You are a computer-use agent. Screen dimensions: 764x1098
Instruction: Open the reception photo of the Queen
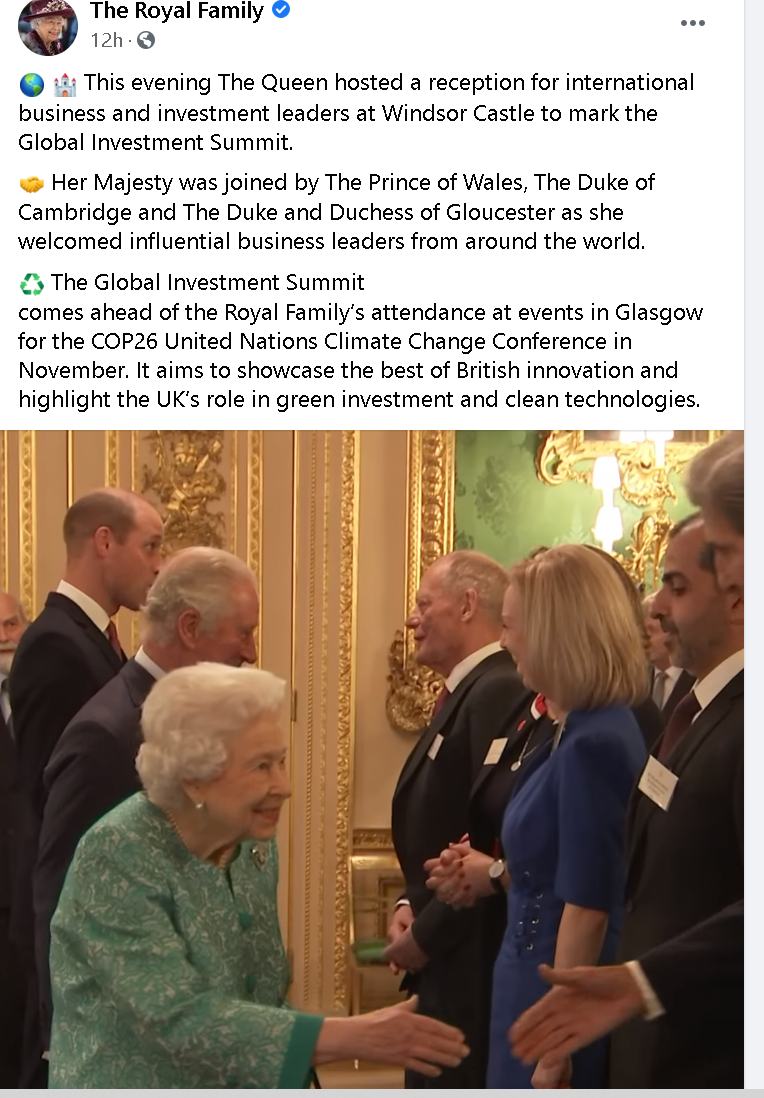click(x=372, y=759)
